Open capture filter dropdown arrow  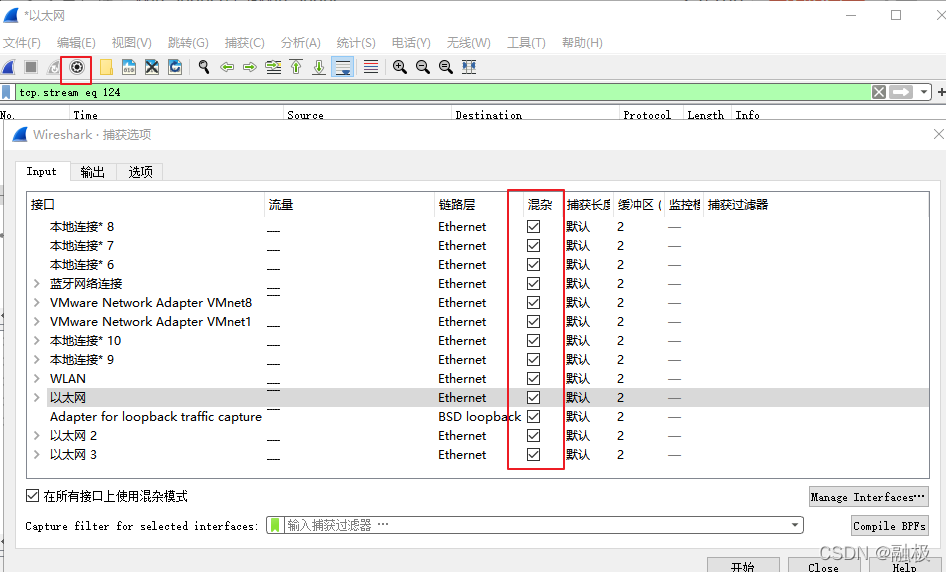point(795,526)
